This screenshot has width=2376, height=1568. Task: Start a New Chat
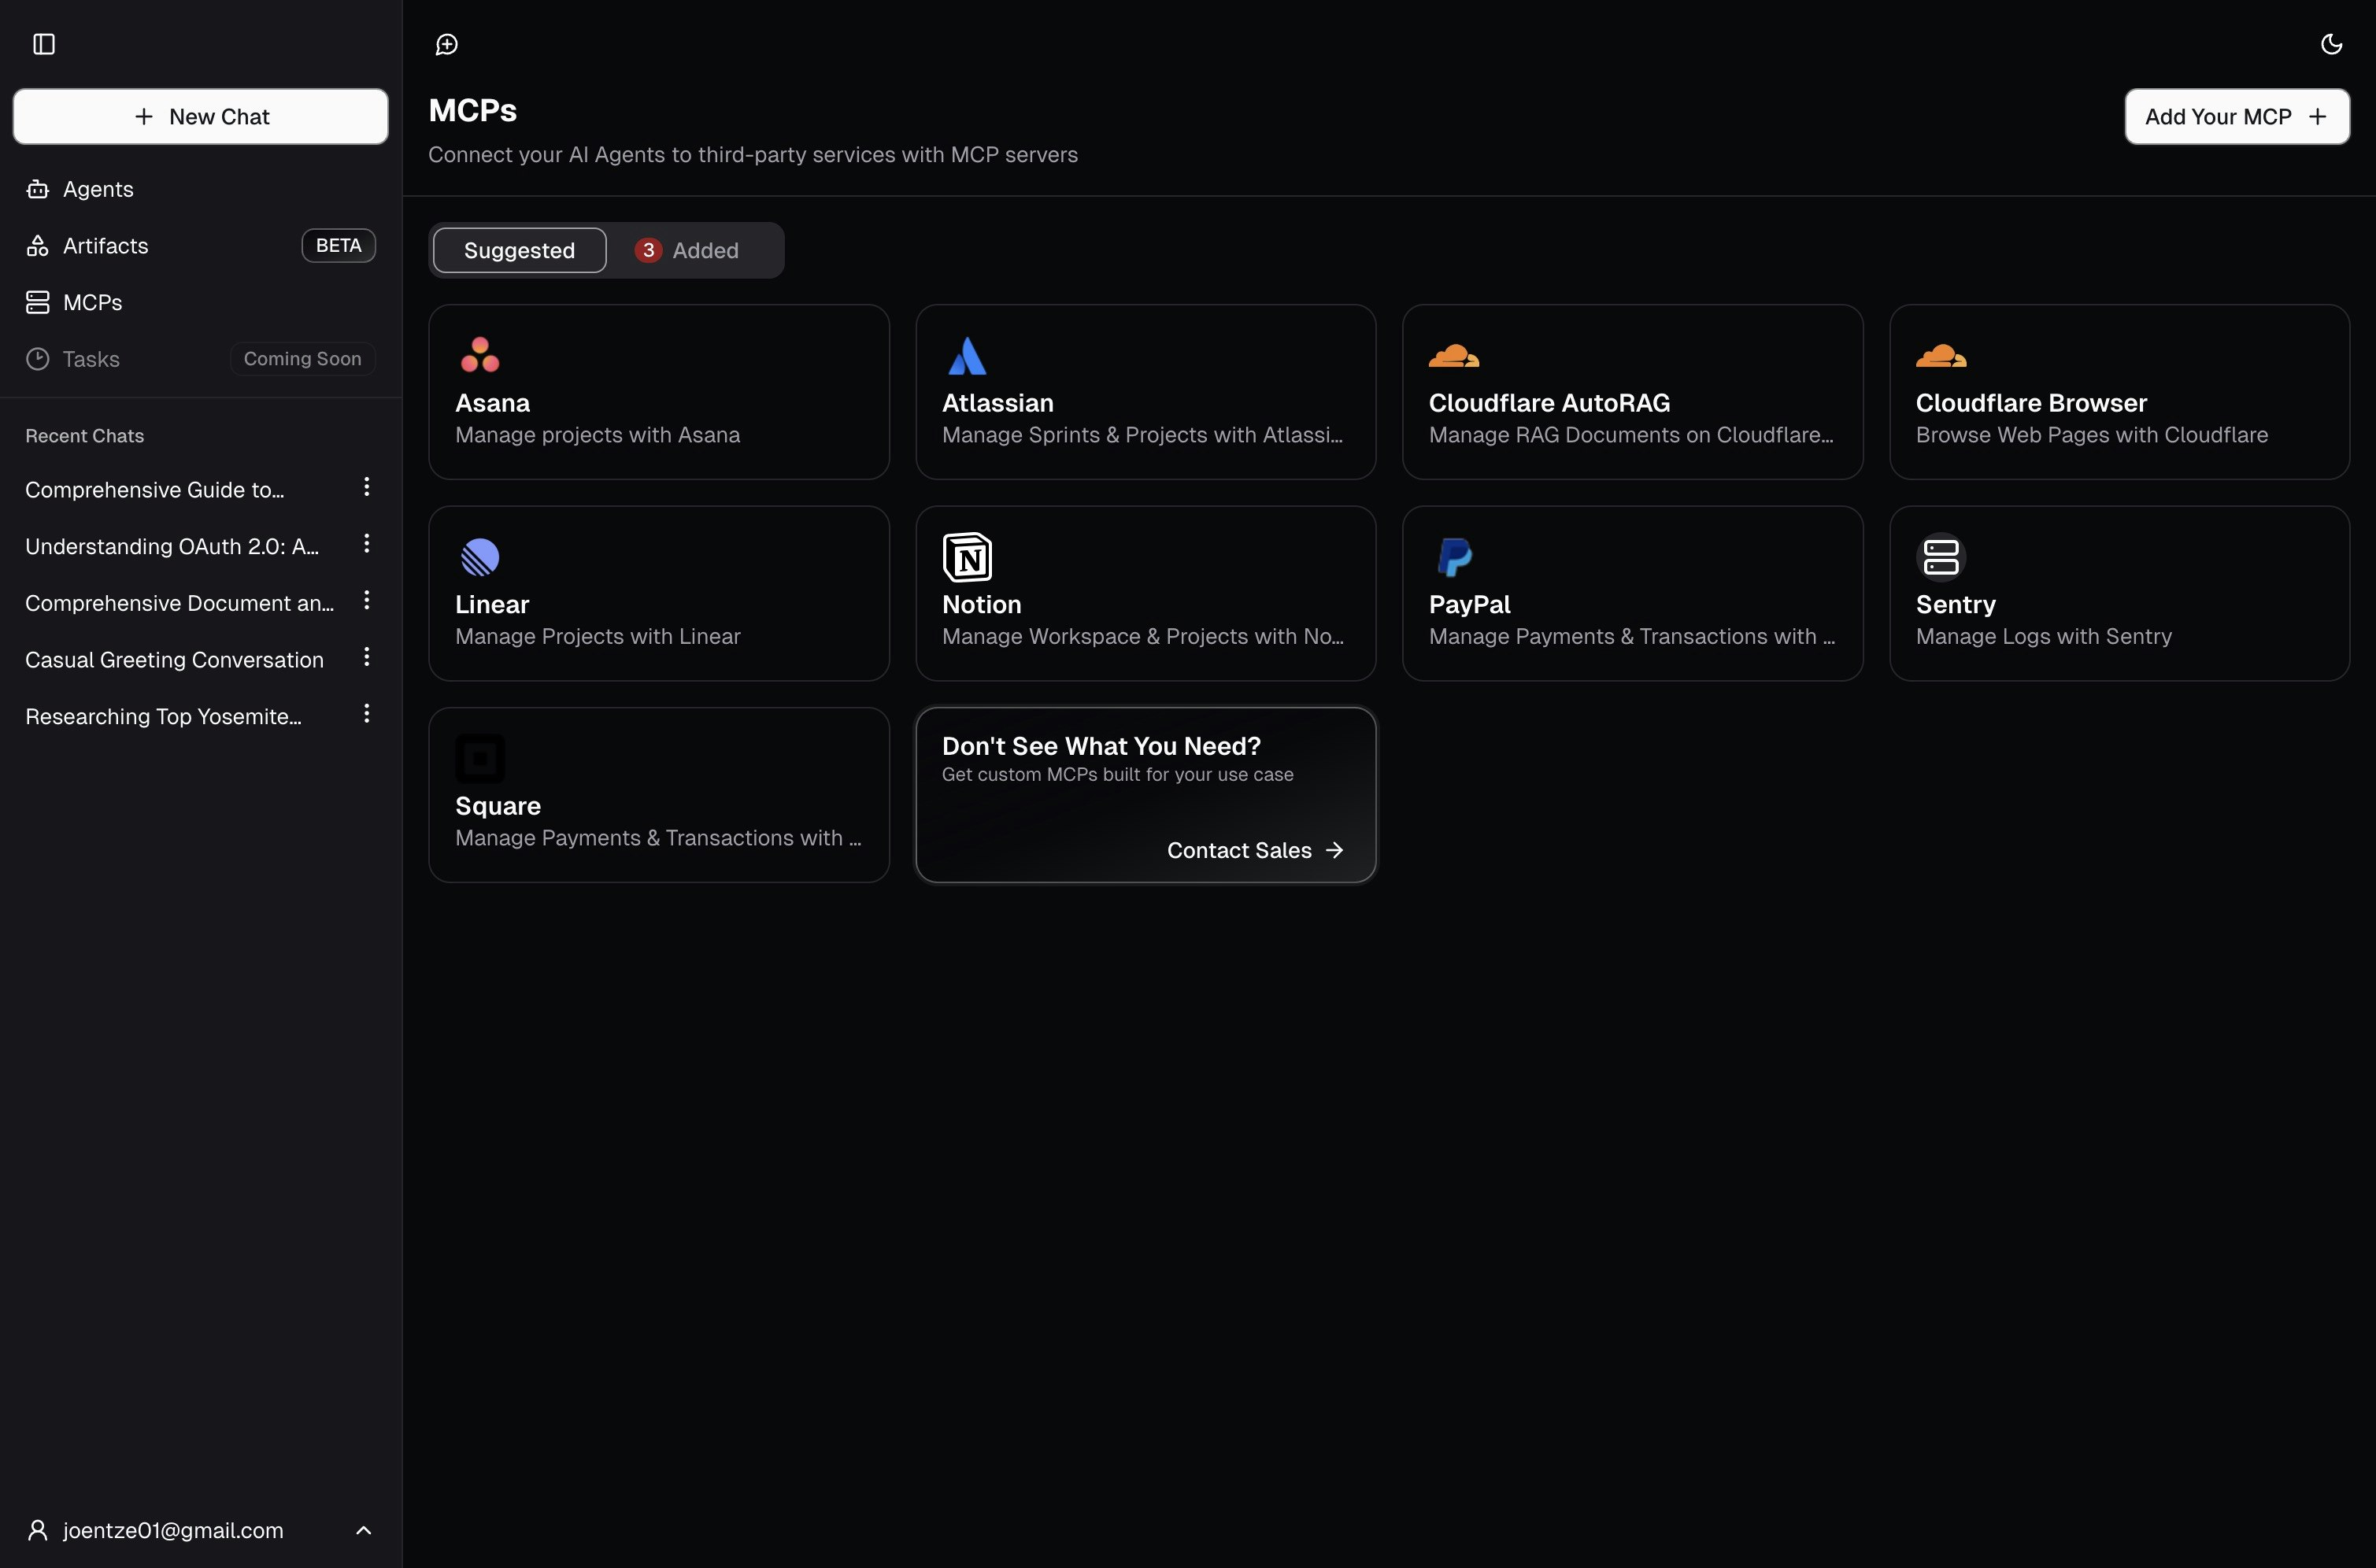coord(200,116)
